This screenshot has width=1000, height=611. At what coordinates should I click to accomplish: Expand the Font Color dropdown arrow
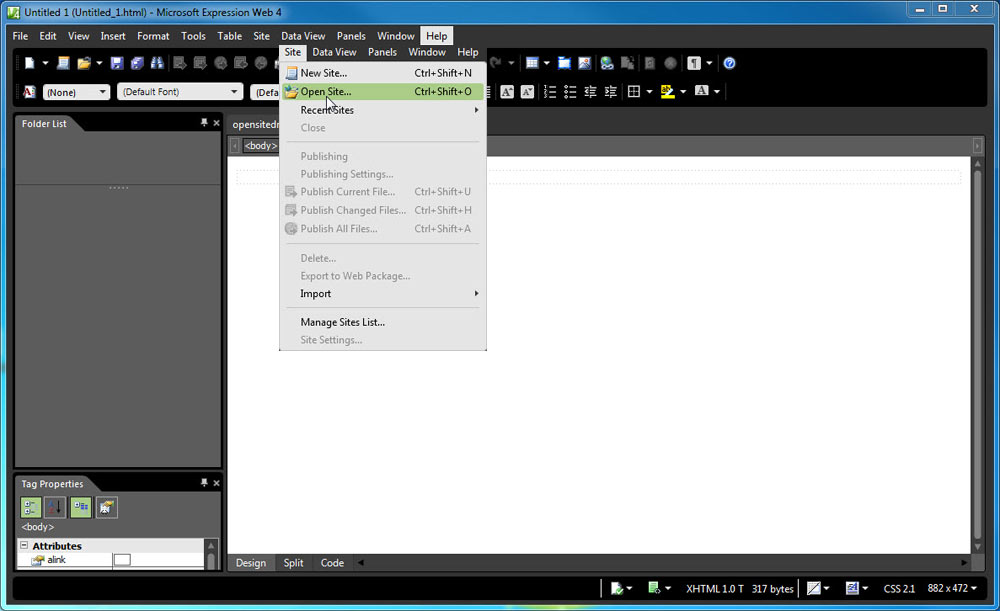[x=717, y=92]
